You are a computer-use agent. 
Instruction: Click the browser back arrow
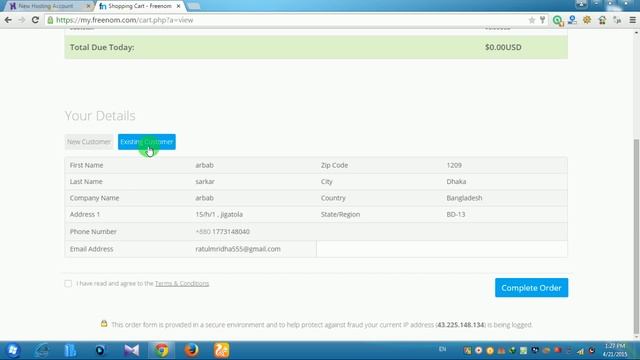(x=8, y=20)
